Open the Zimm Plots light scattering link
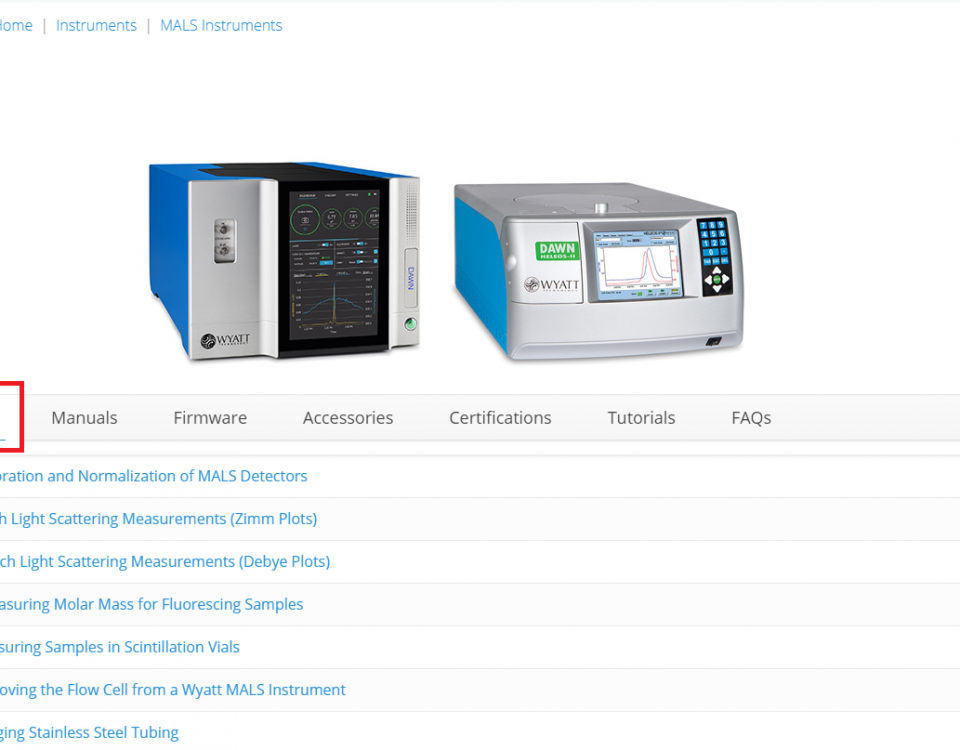 (157, 519)
